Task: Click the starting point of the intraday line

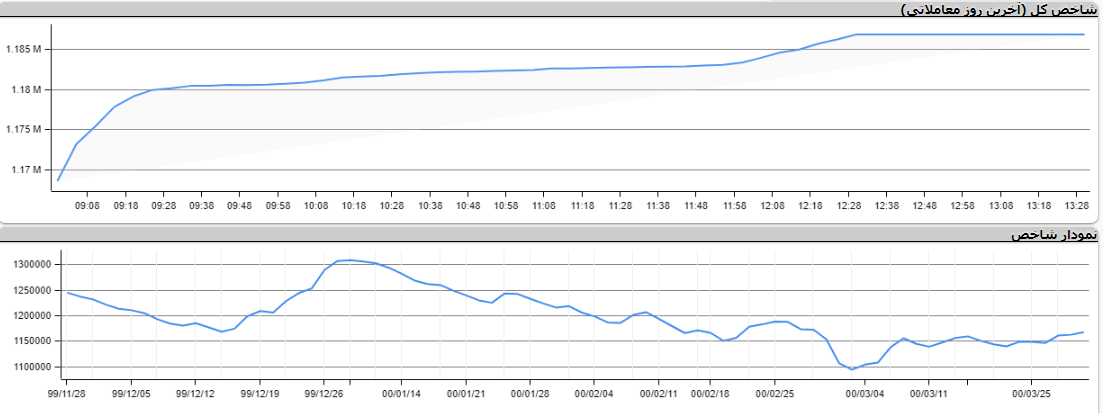Action: point(59,180)
